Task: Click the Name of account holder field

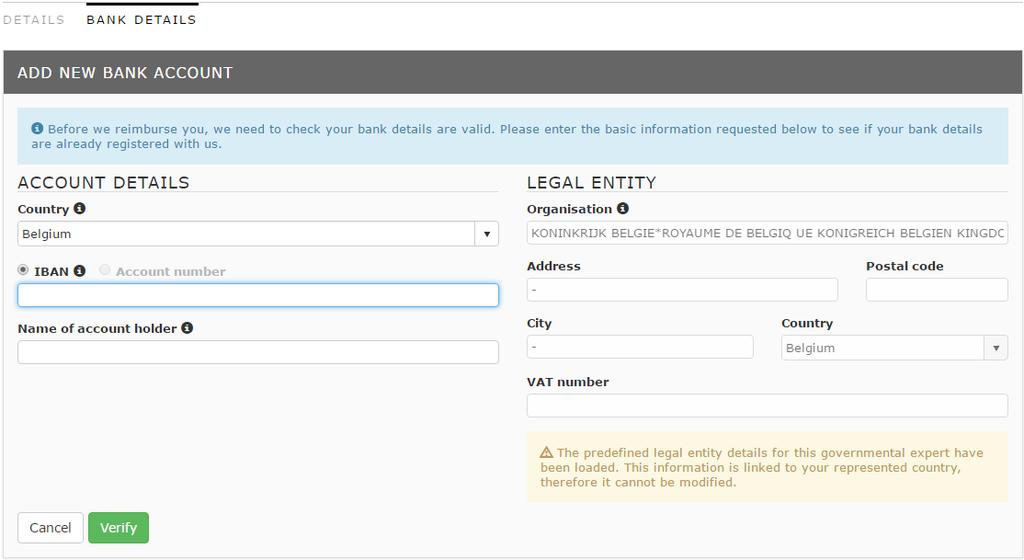Action: pyautogui.click(x=258, y=352)
